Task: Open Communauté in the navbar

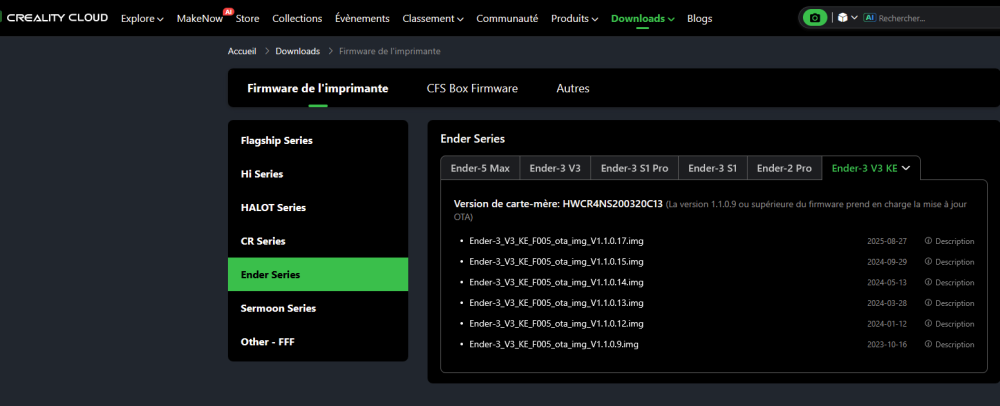Action: pyautogui.click(x=507, y=18)
